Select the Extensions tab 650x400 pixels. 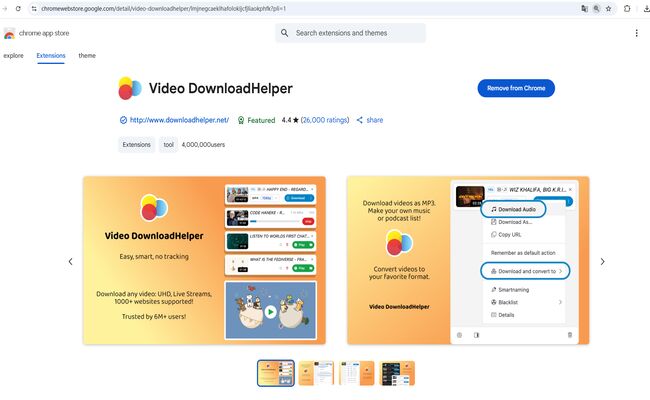(x=51, y=56)
